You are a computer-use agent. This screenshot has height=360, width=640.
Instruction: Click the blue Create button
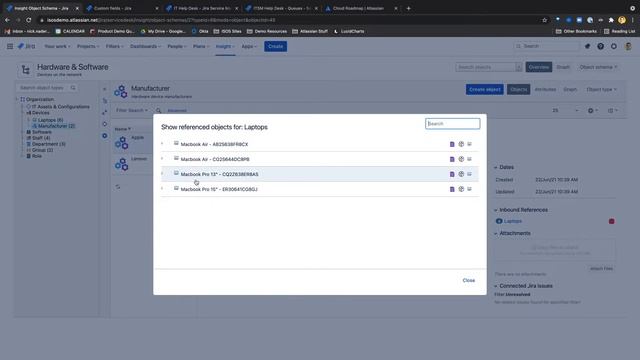[276, 47]
